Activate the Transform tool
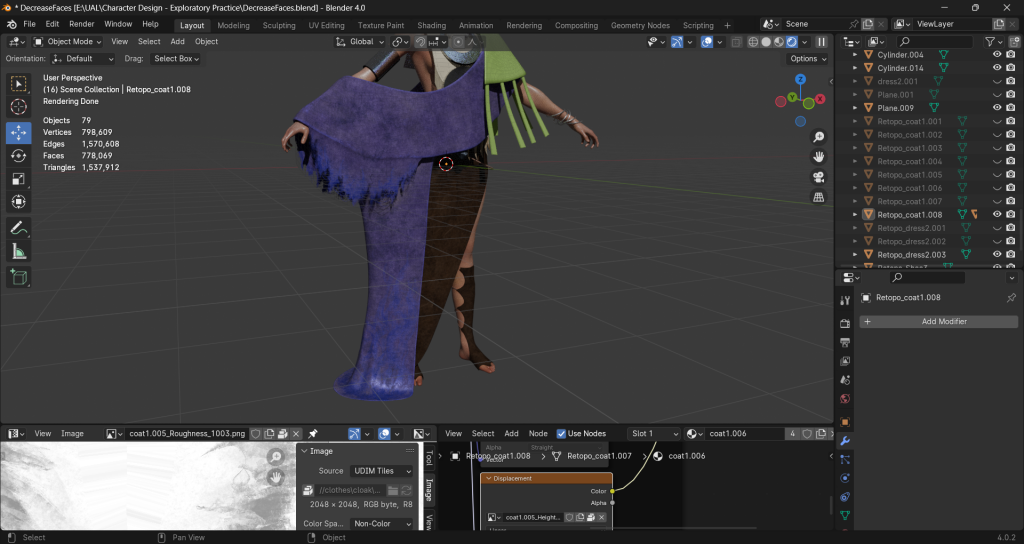This screenshot has height=544, width=1024. point(18,201)
